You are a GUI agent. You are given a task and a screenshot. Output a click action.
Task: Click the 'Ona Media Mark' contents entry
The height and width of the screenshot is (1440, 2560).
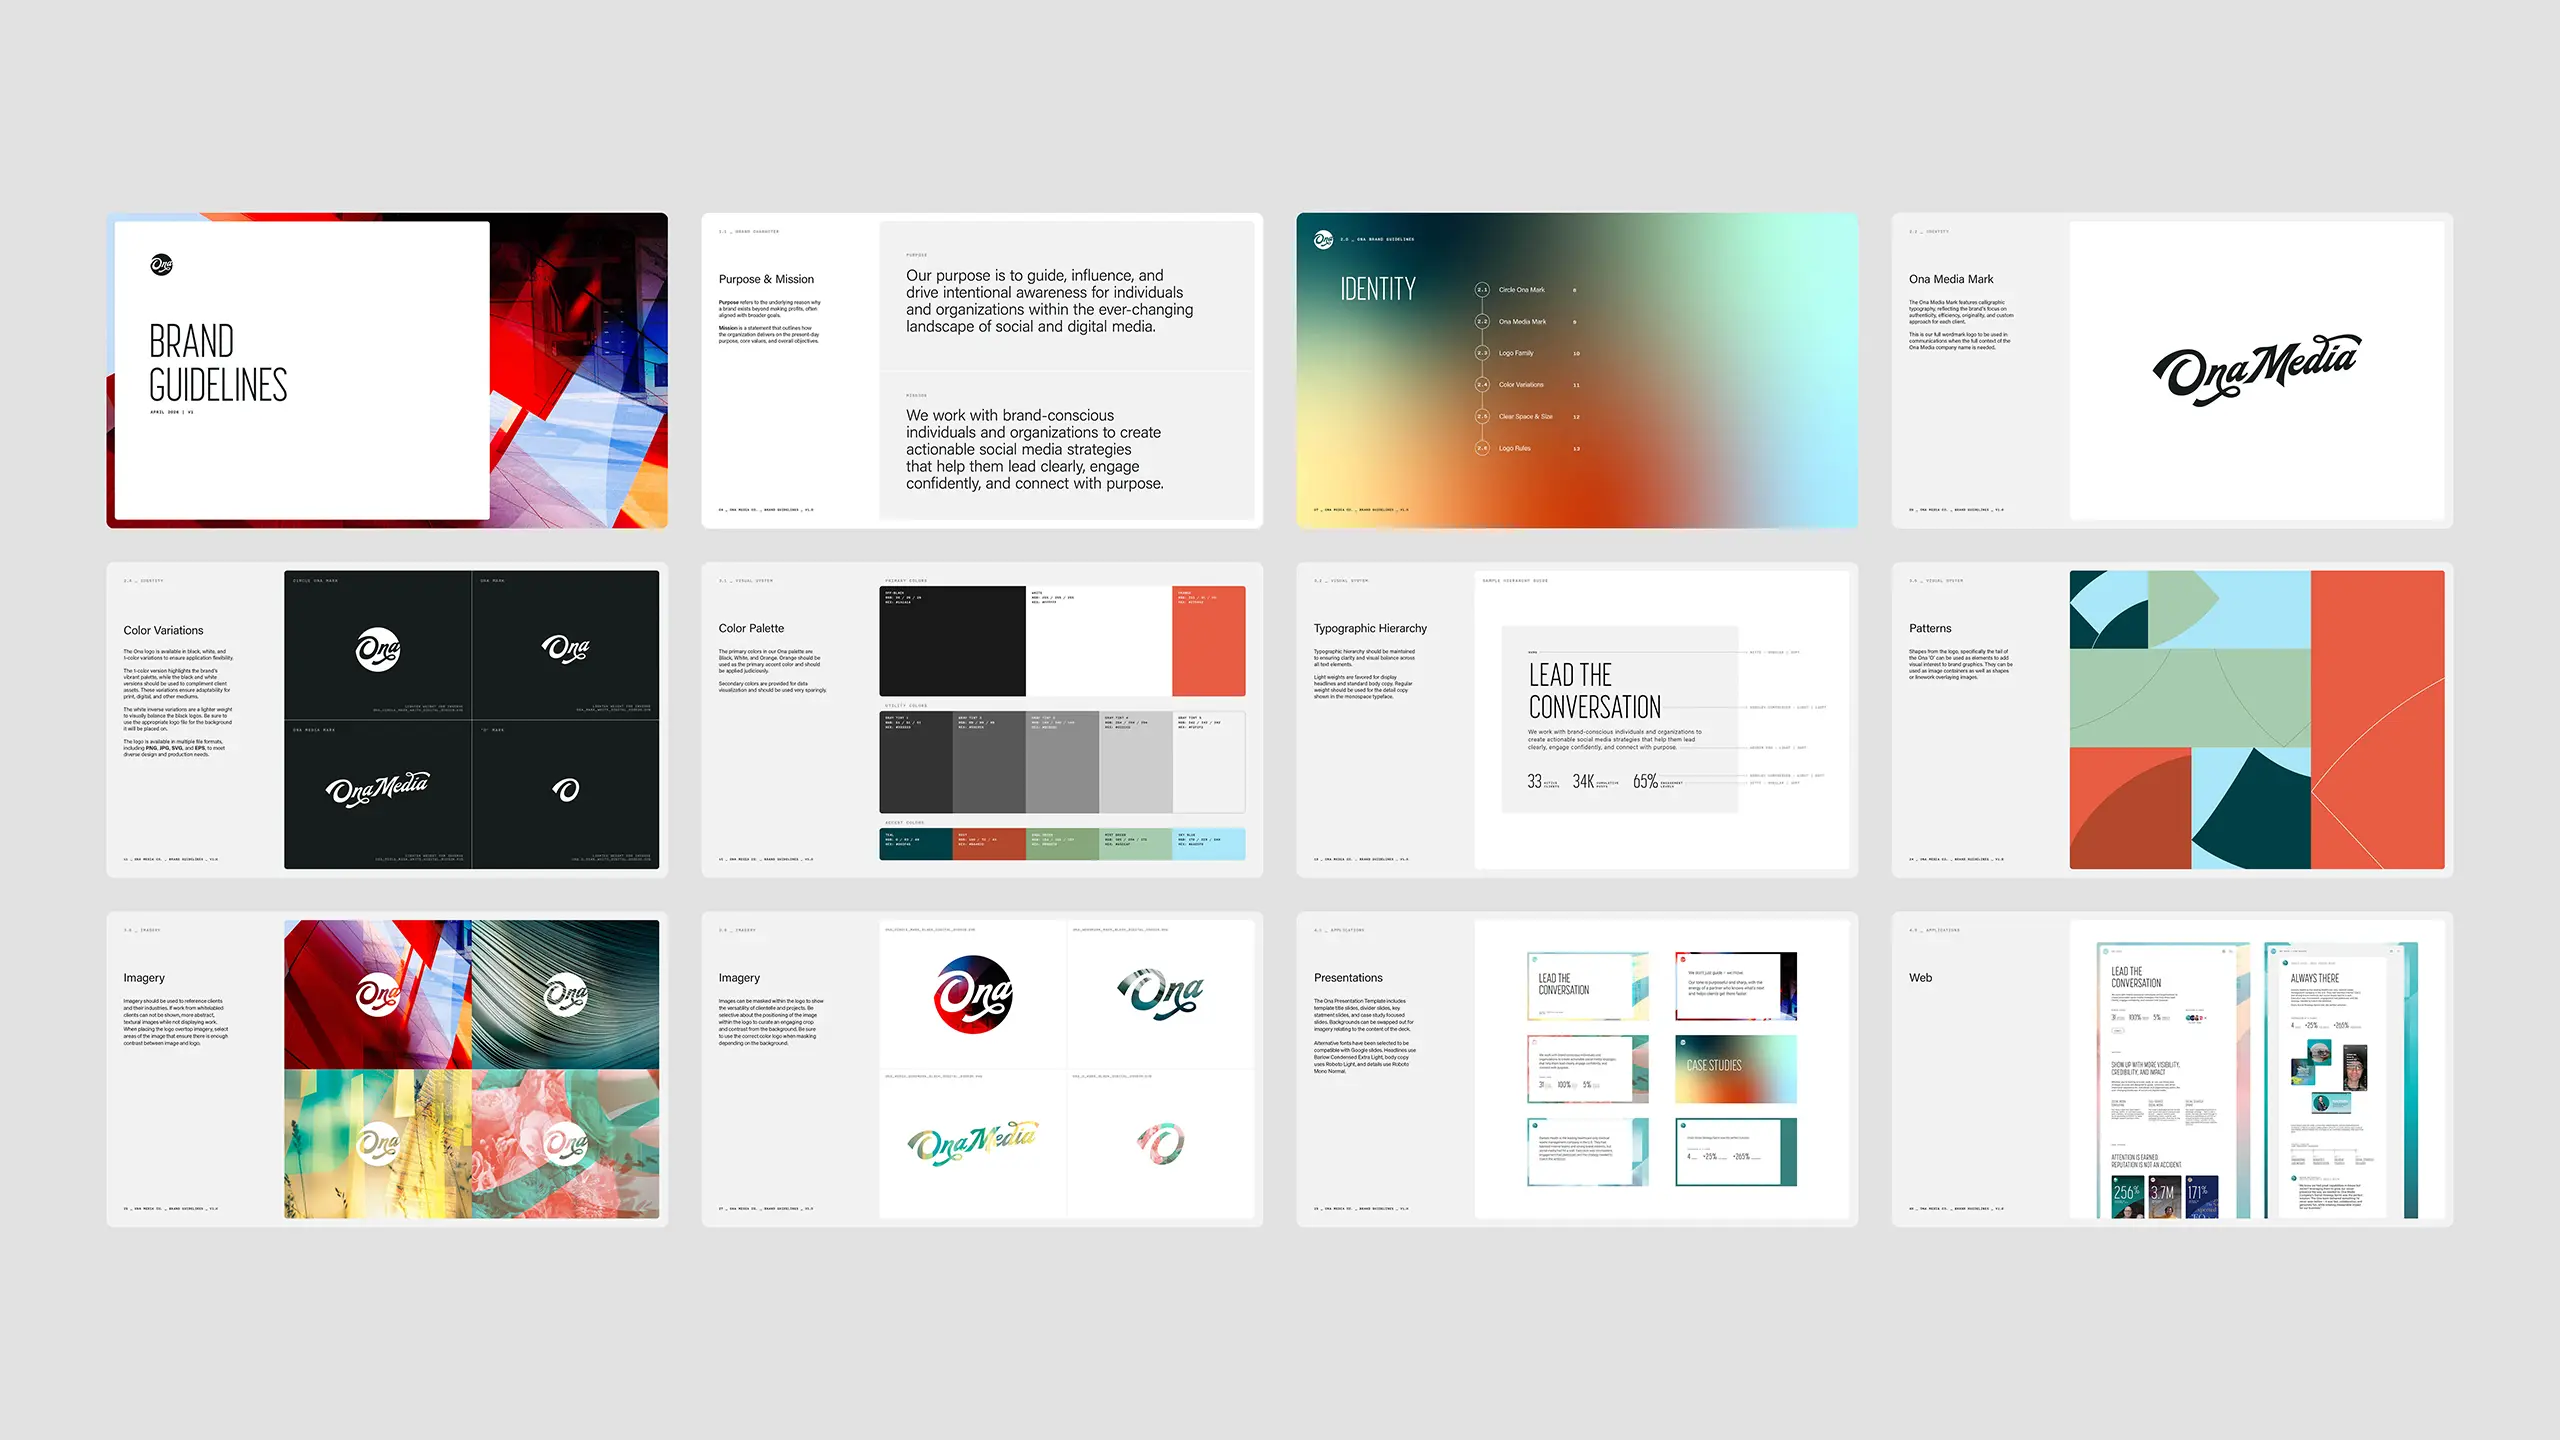(x=1523, y=322)
